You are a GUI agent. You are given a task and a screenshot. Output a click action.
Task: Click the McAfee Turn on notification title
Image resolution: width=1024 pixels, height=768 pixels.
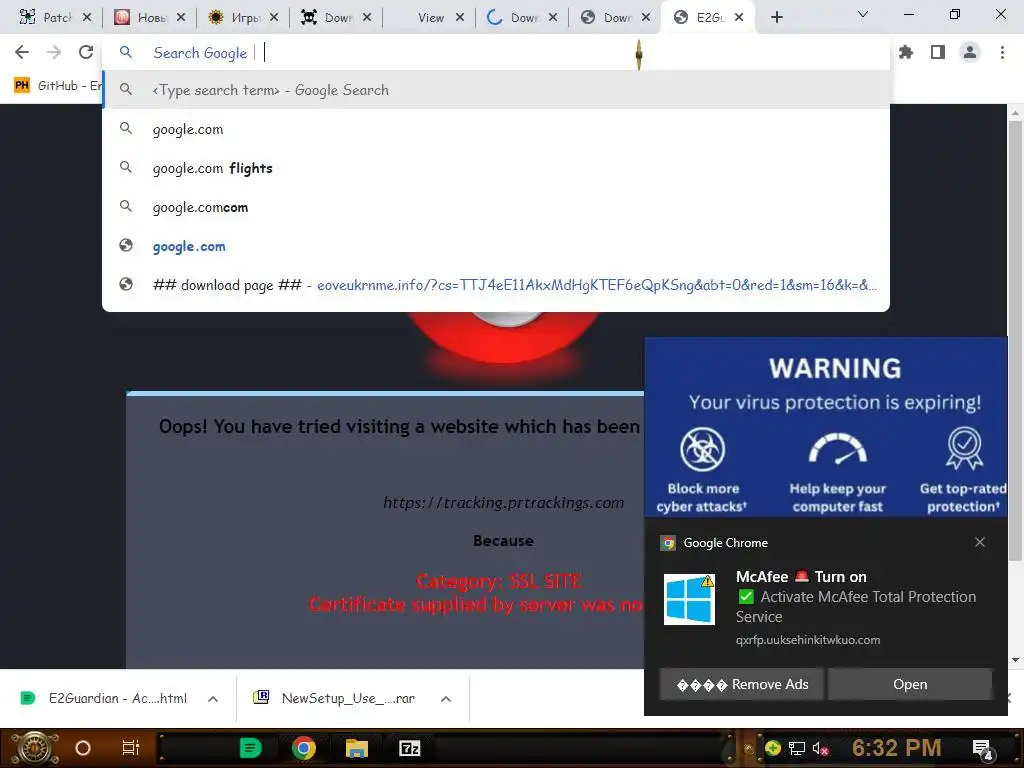pyautogui.click(x=801, y=577)
